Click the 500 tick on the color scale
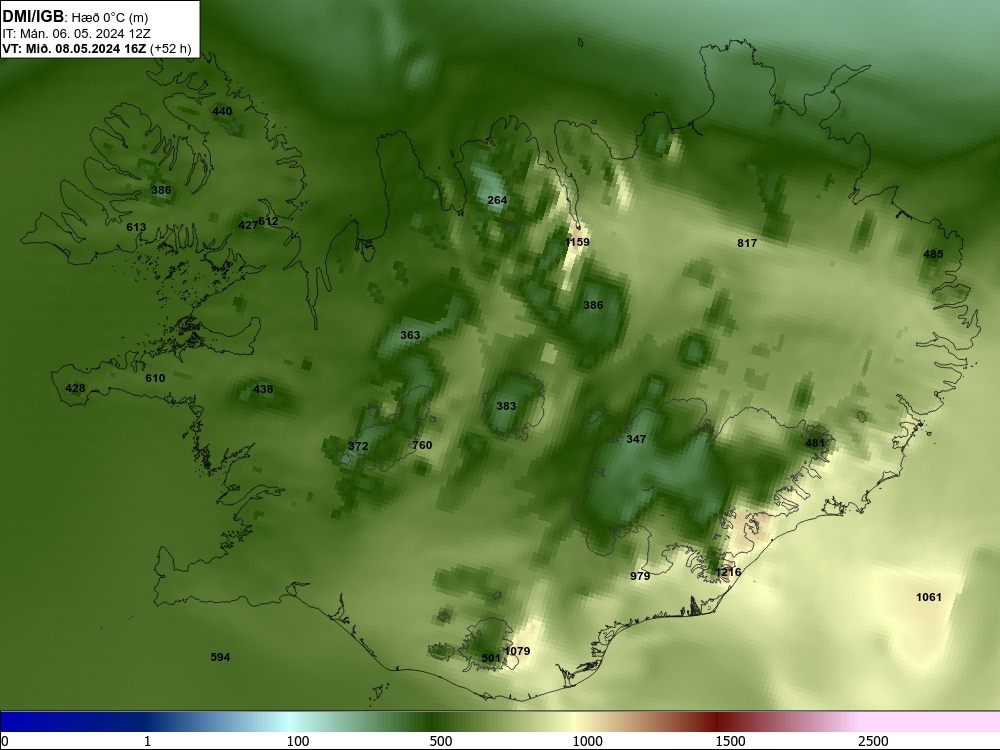The height and width of the screenshot is (750, 1000). click(441, 741)
